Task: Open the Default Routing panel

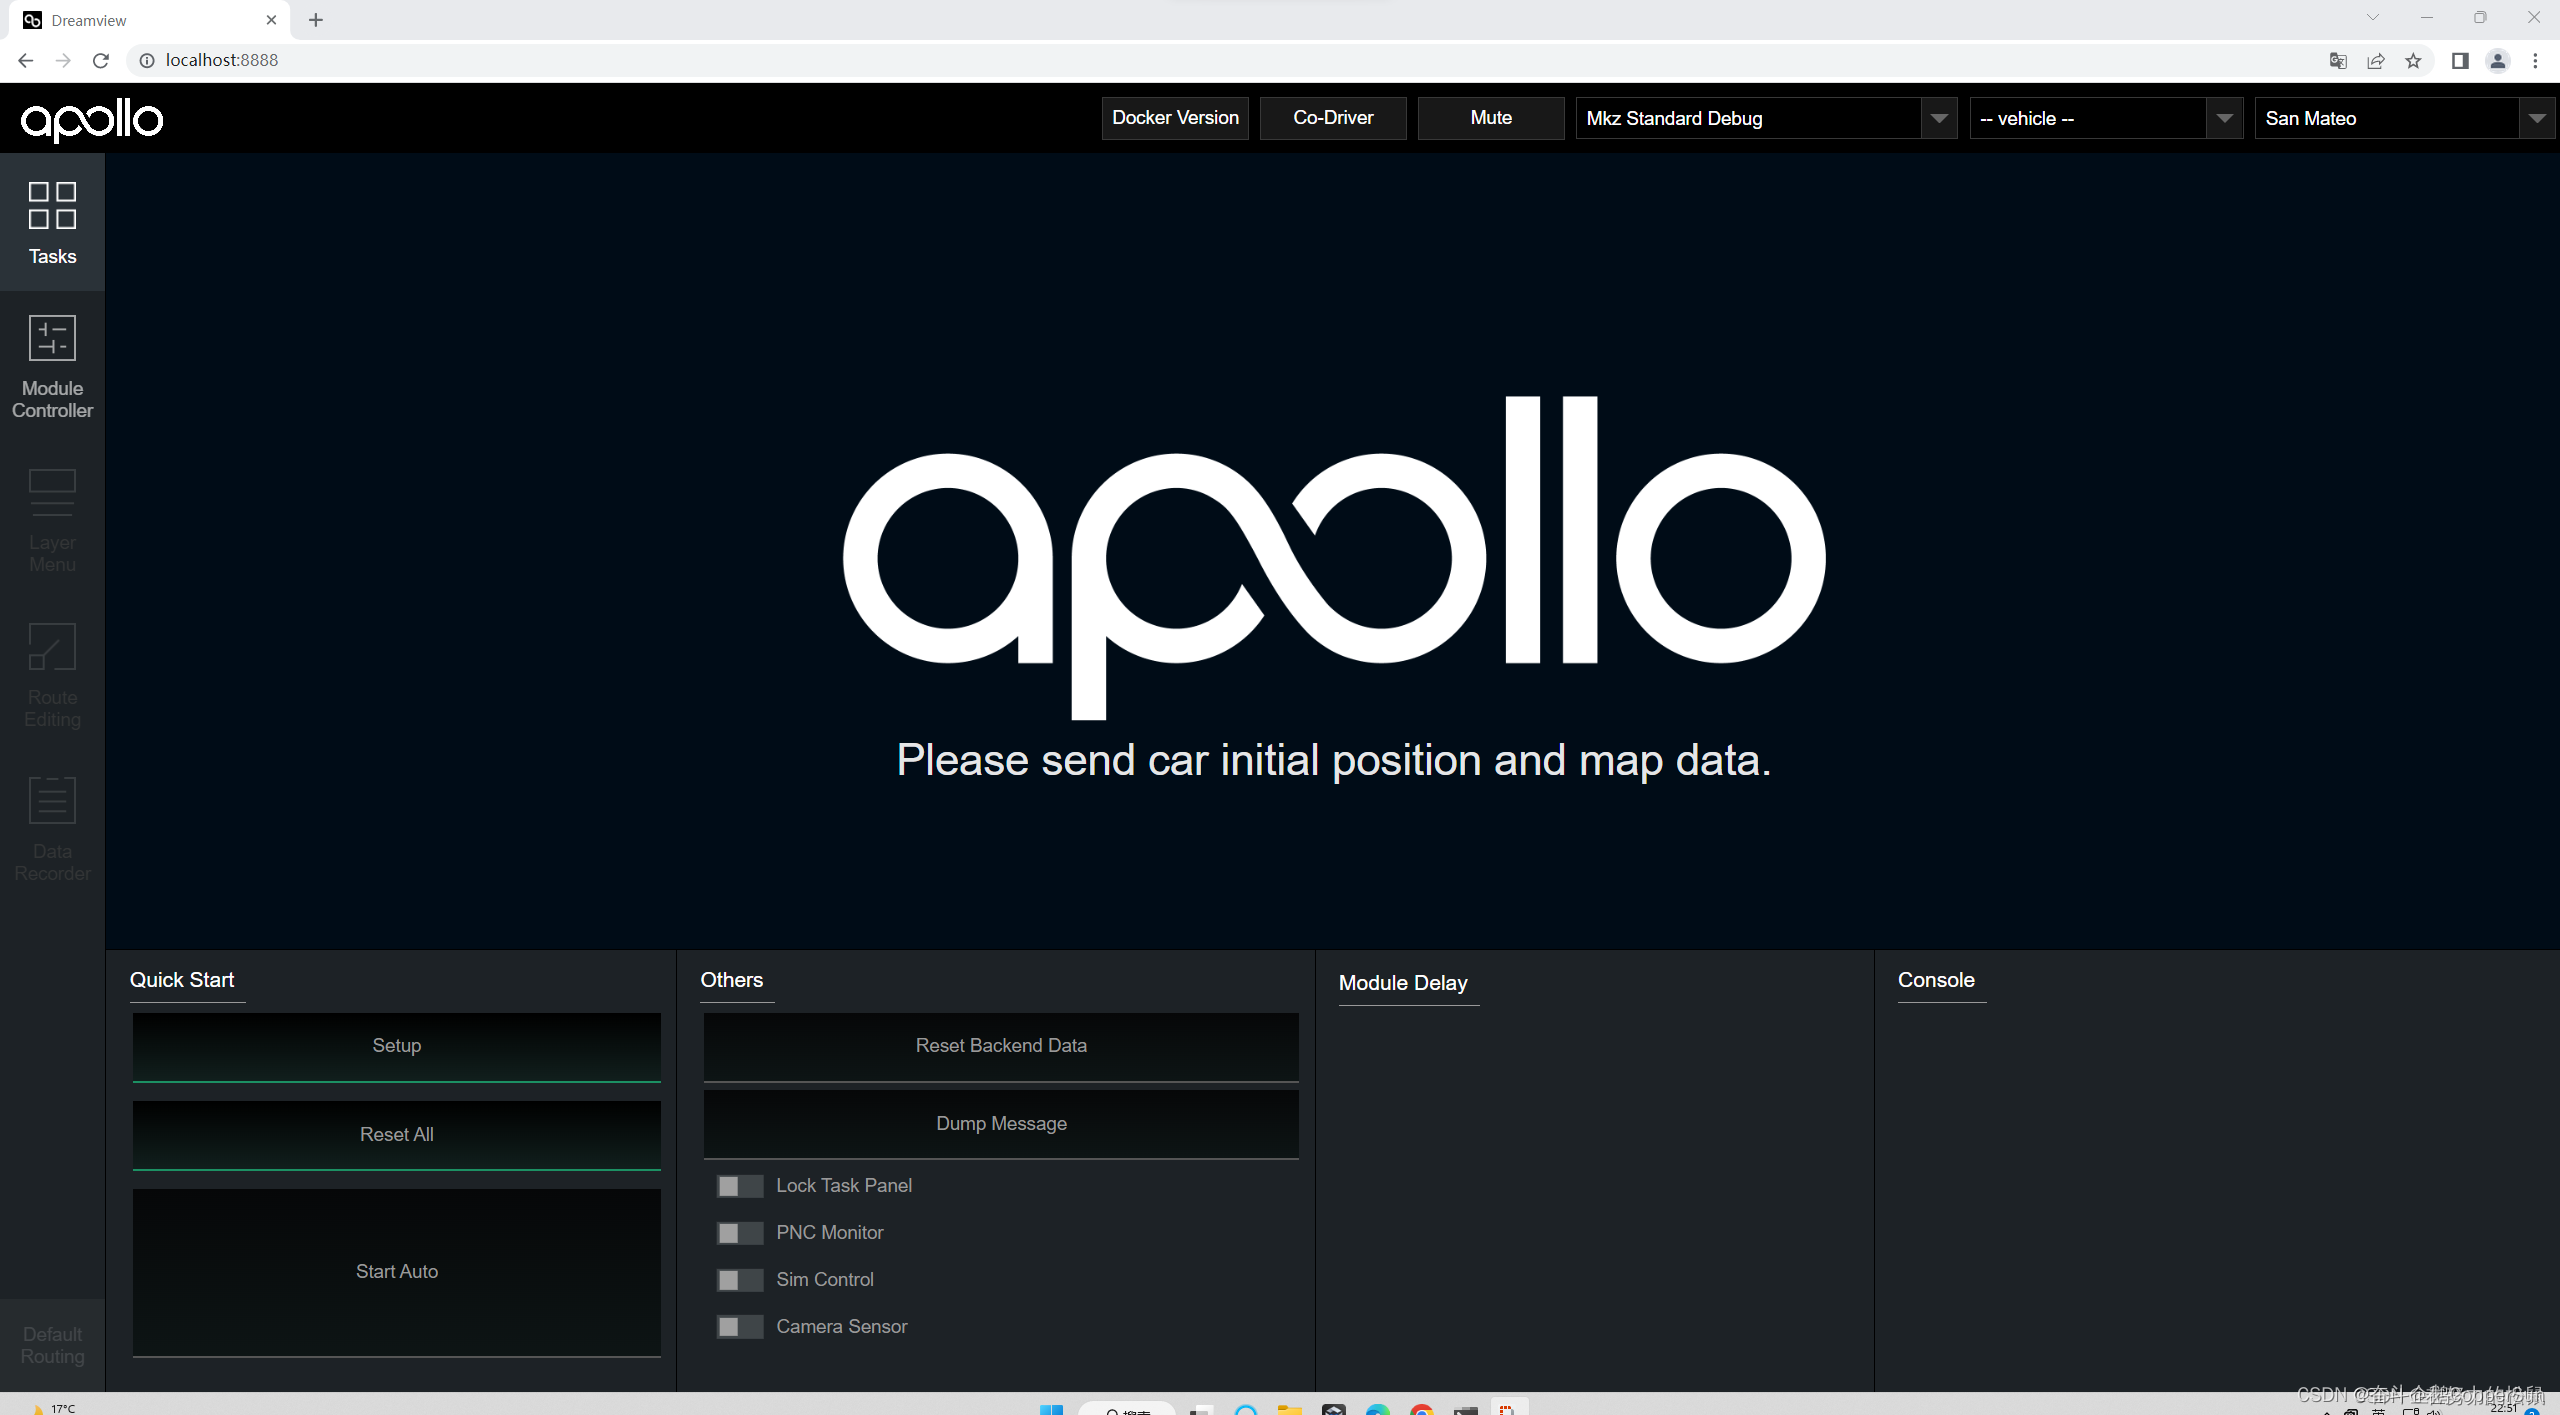Action: tap(52, 1344)
